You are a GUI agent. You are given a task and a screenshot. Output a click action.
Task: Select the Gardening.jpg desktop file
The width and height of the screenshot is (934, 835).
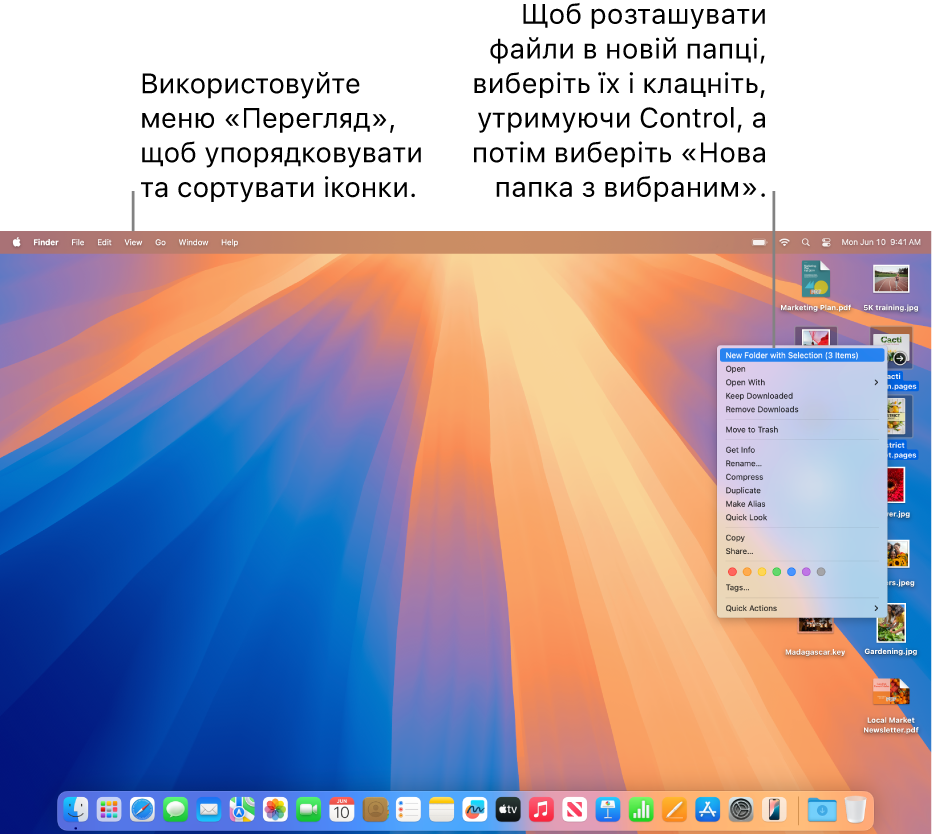coord(891,630)
